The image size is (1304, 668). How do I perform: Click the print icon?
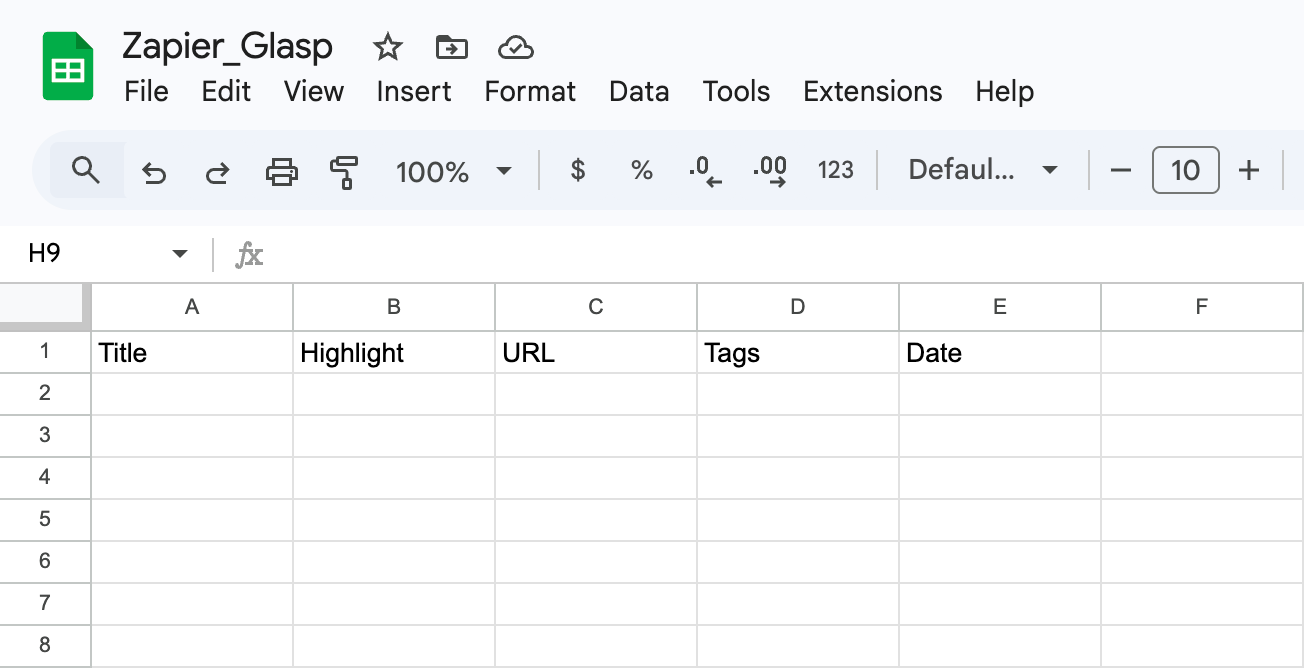[281, 172]
